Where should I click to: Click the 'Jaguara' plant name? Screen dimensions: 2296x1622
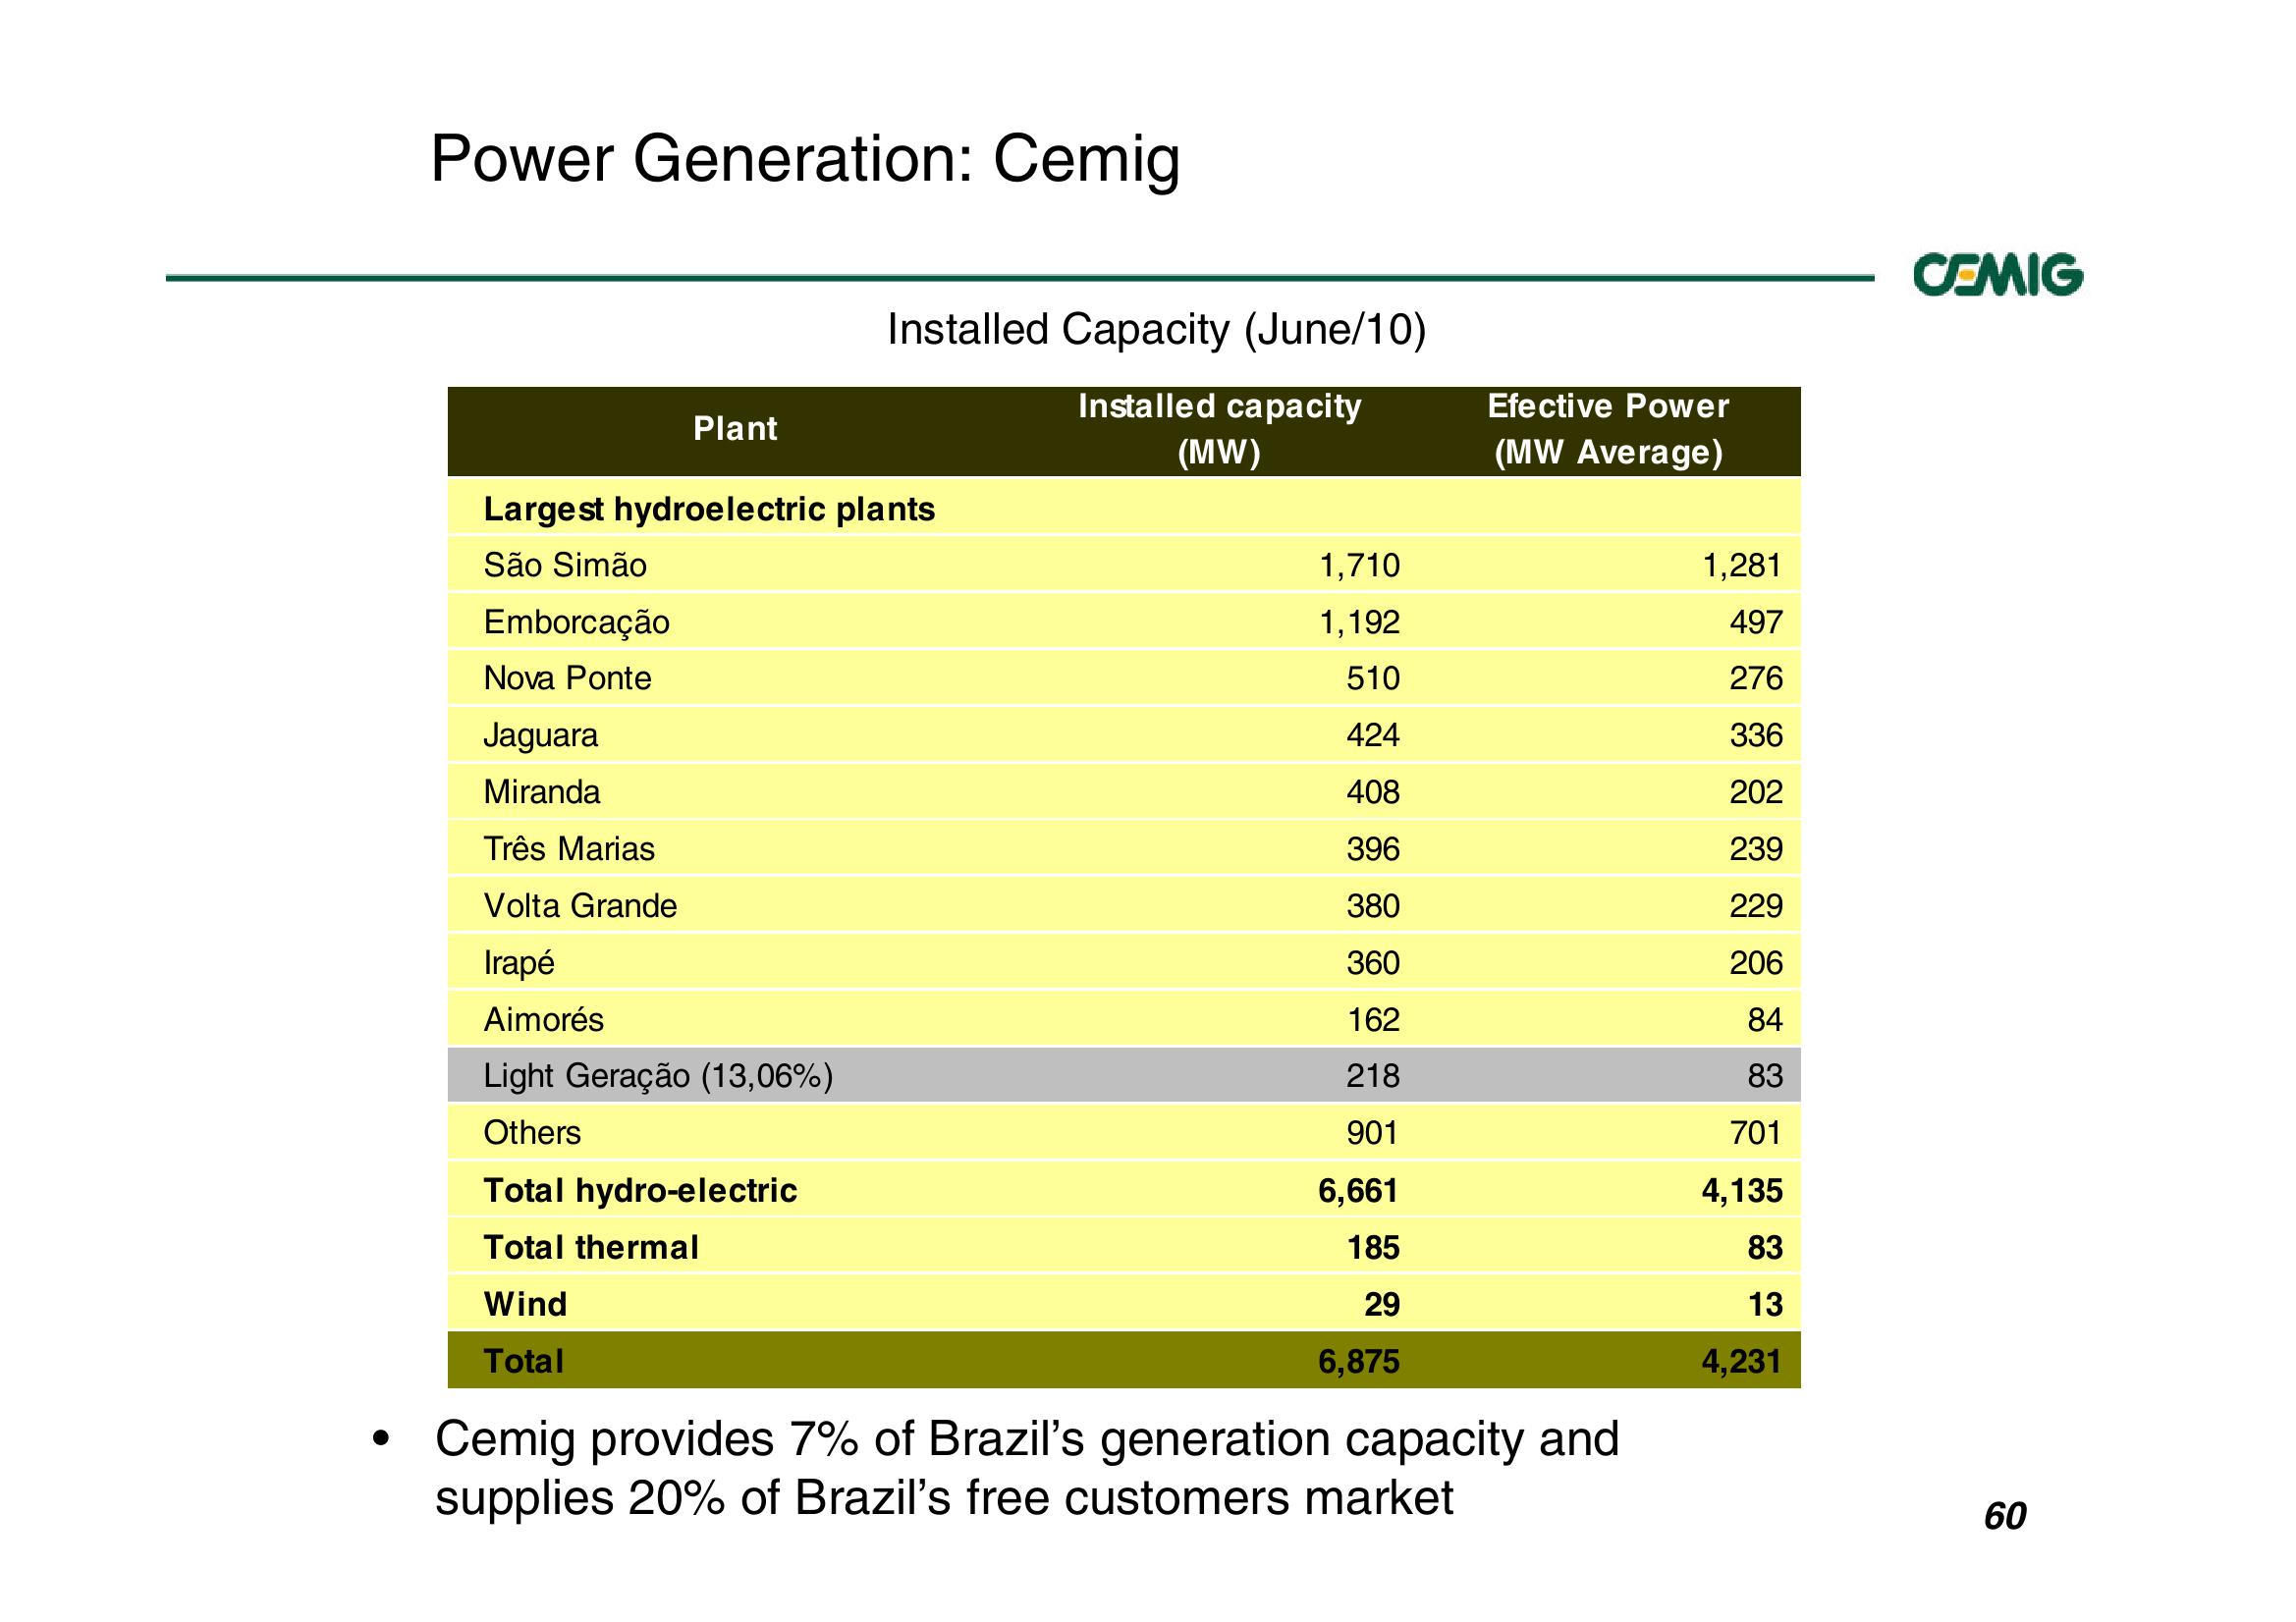pos(540,736)
